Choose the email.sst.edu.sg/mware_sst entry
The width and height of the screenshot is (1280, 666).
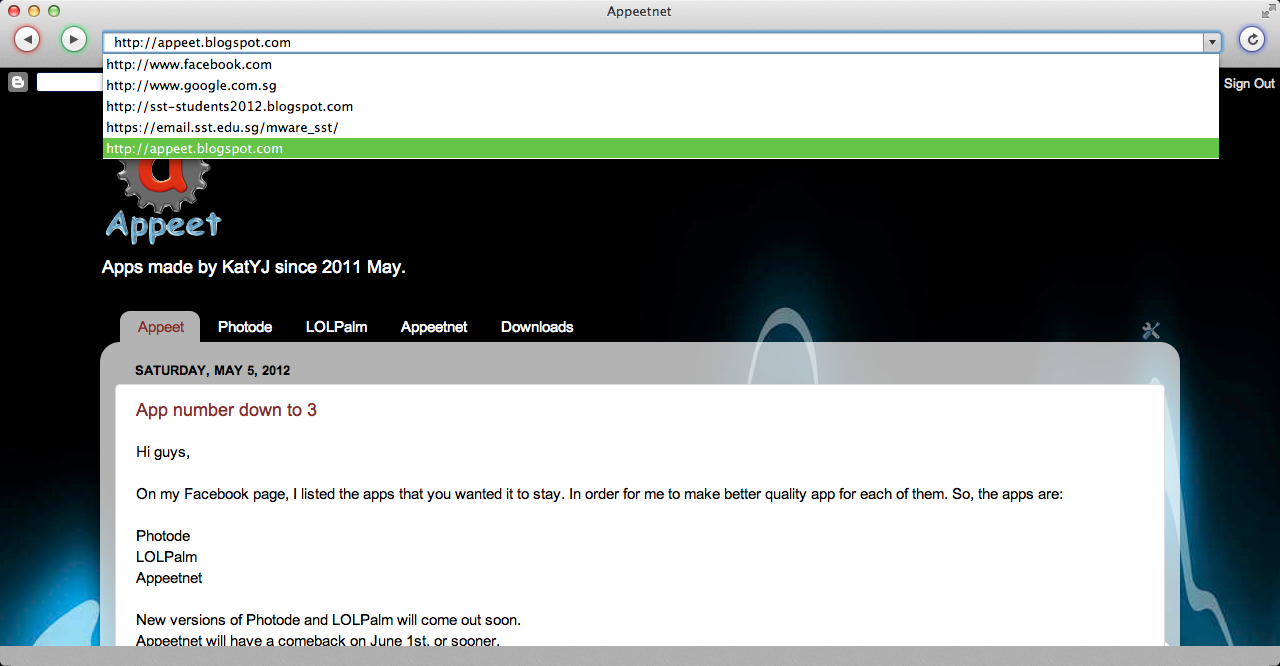(x=661, y=127)
